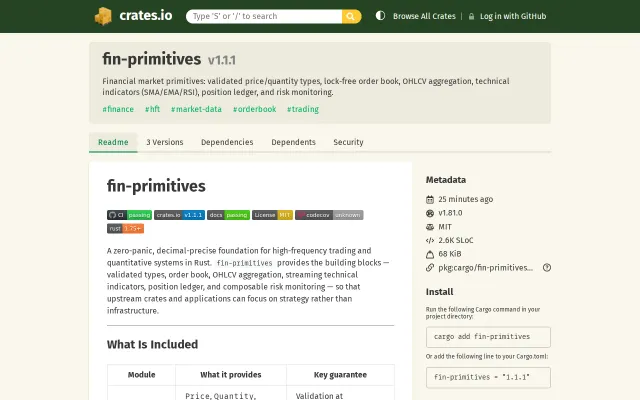Select the Readme tab
640x400 pixels.
(x=113, y=142)
